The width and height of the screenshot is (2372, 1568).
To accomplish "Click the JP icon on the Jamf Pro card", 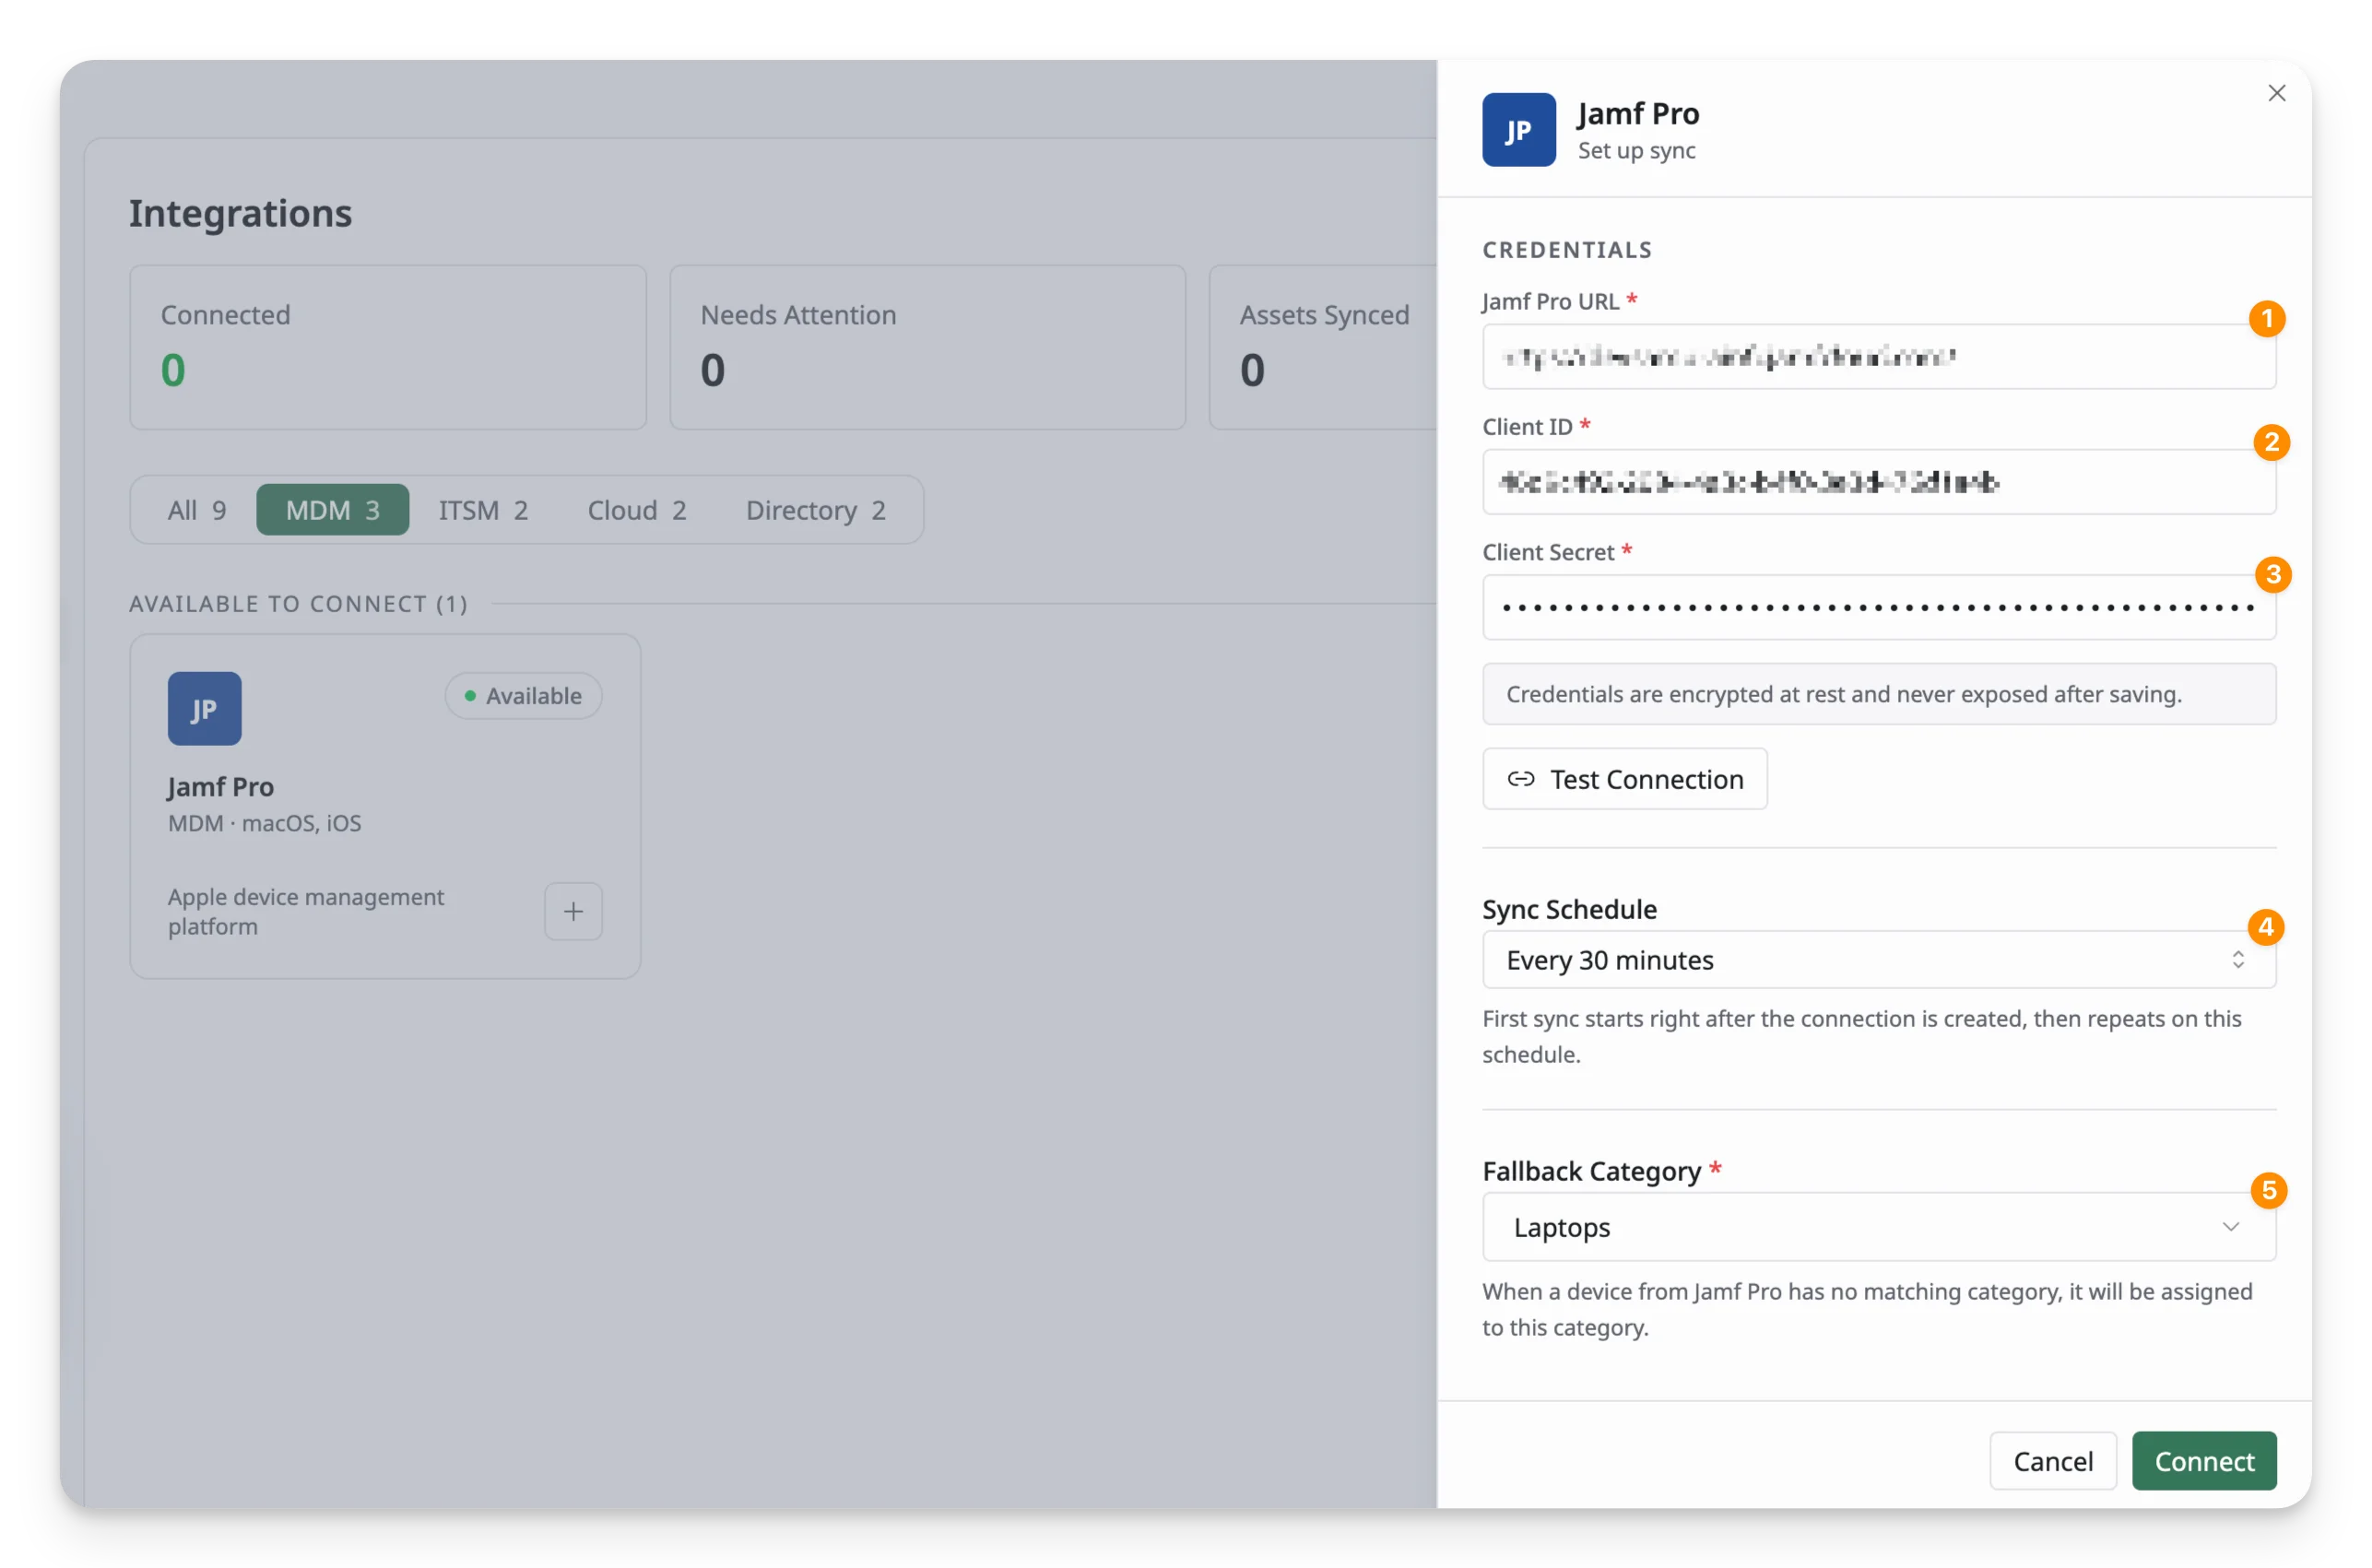I will 204,708.
